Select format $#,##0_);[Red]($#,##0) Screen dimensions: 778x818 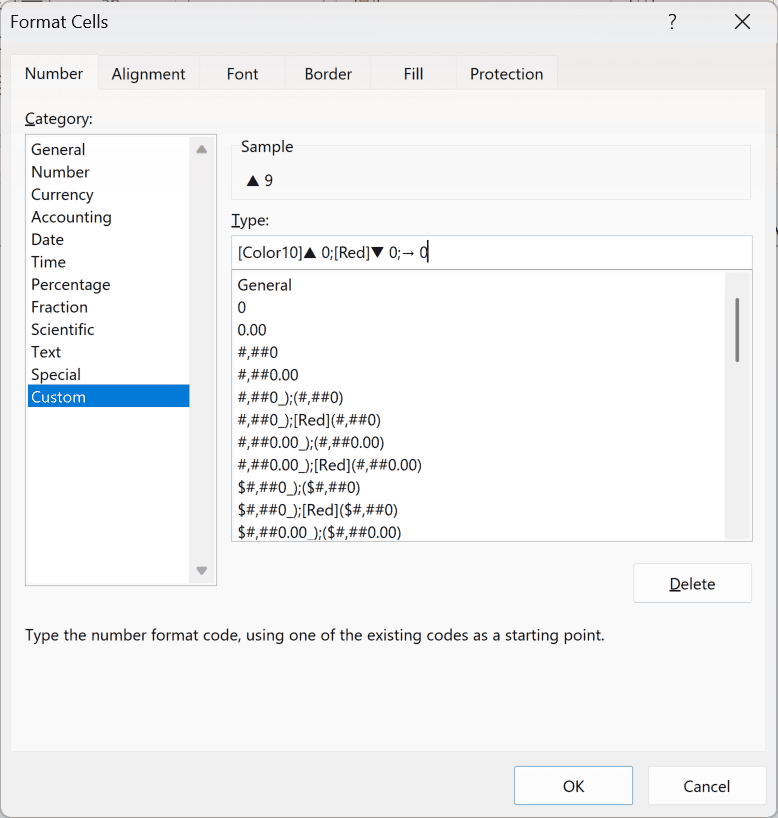tap(478, 509)
